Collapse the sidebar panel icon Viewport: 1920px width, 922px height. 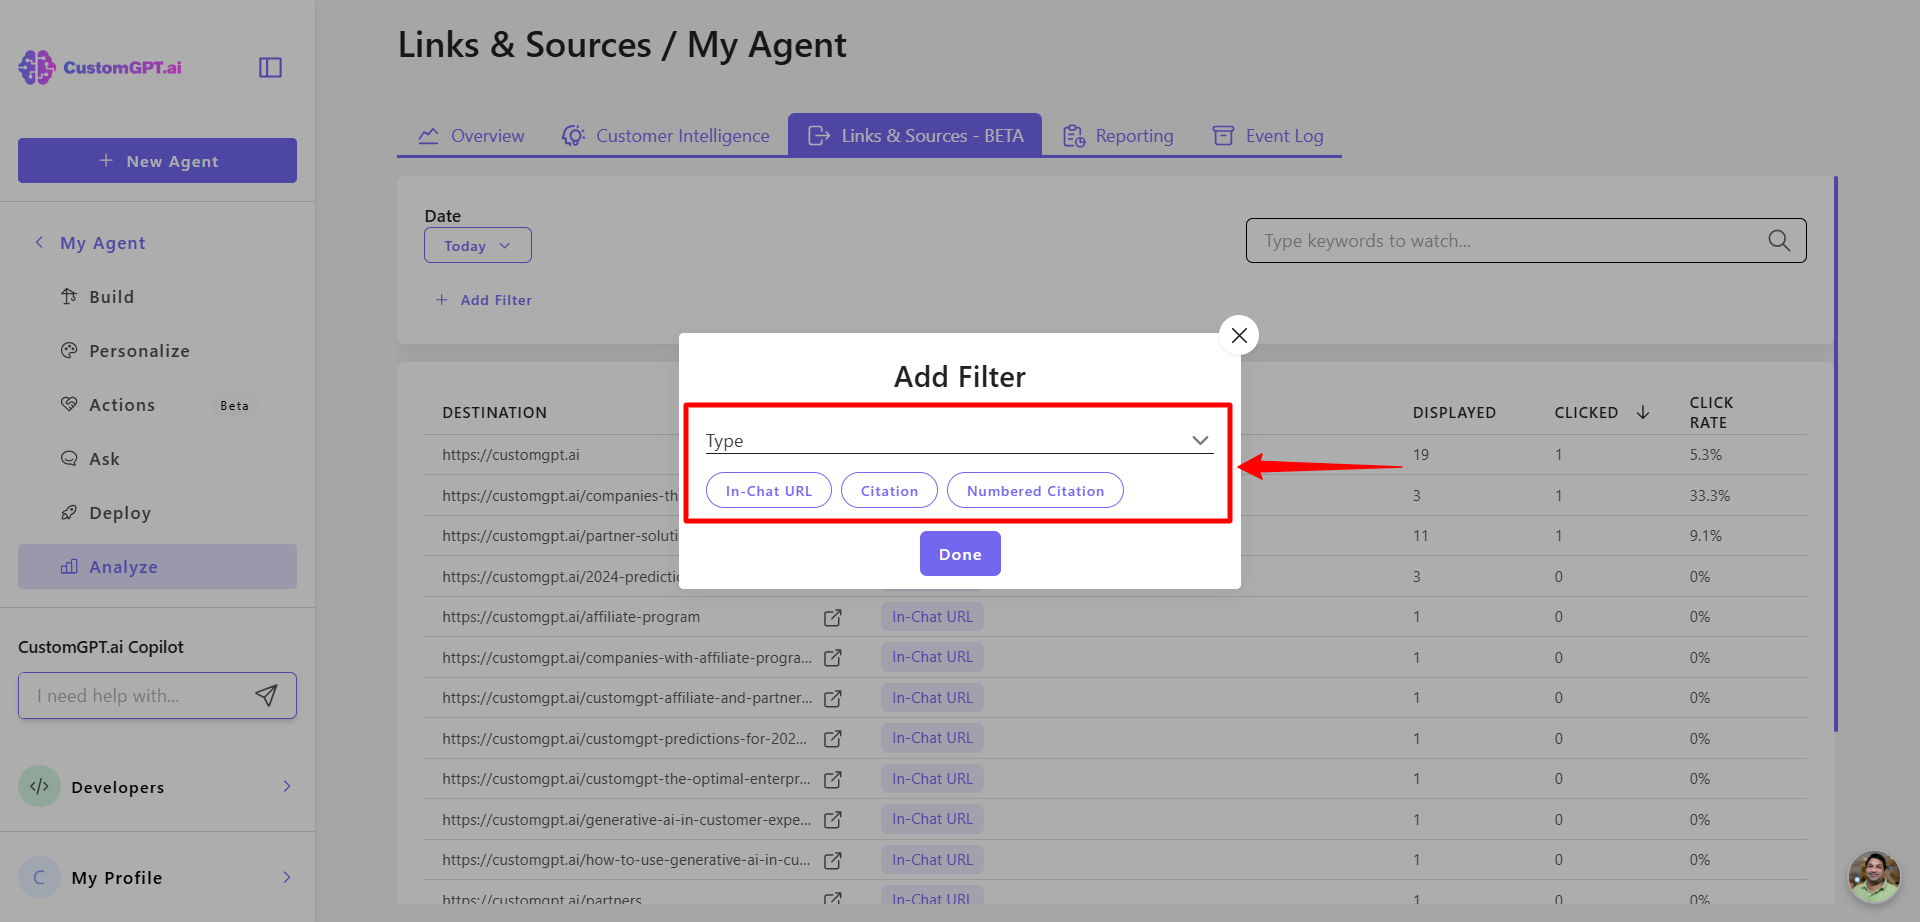pyautogui.click(x=270, y=67)
